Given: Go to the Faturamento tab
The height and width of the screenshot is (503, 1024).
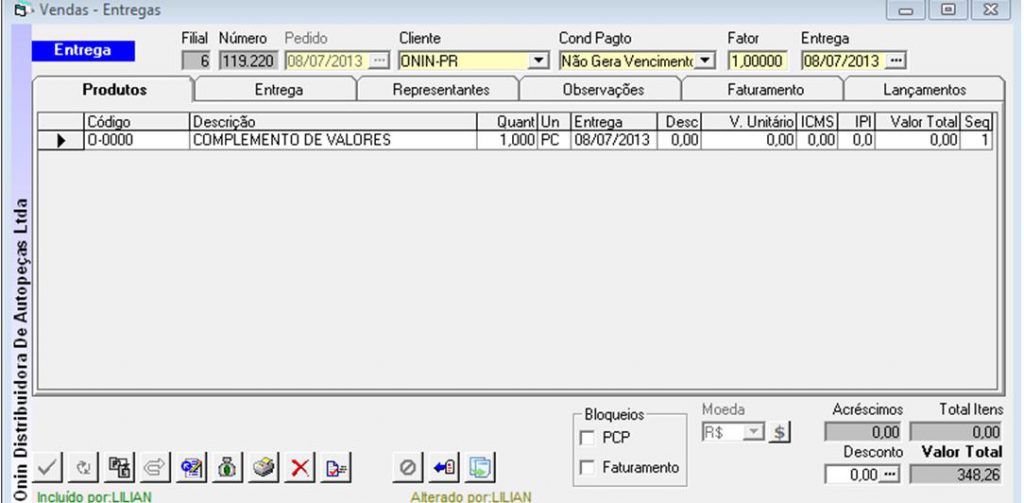Looking at the screenshot, I should (765, 90).
